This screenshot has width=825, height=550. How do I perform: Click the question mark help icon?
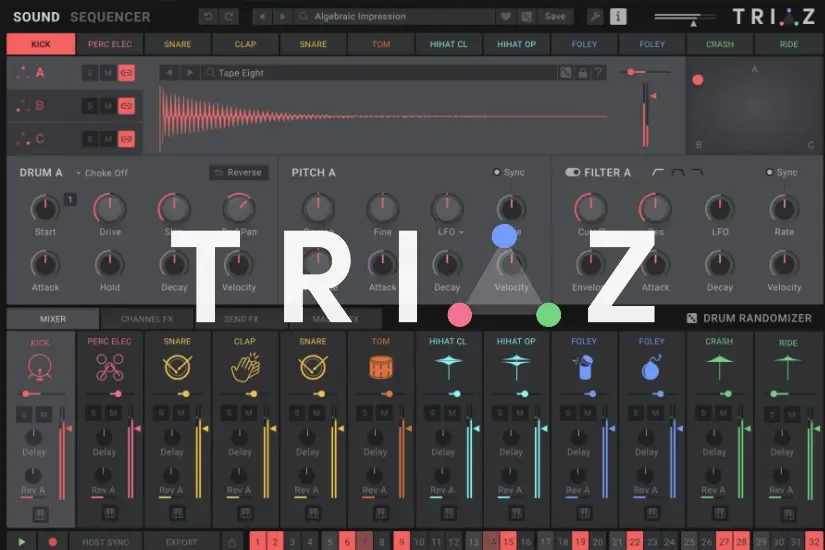(x=599, y=73)
